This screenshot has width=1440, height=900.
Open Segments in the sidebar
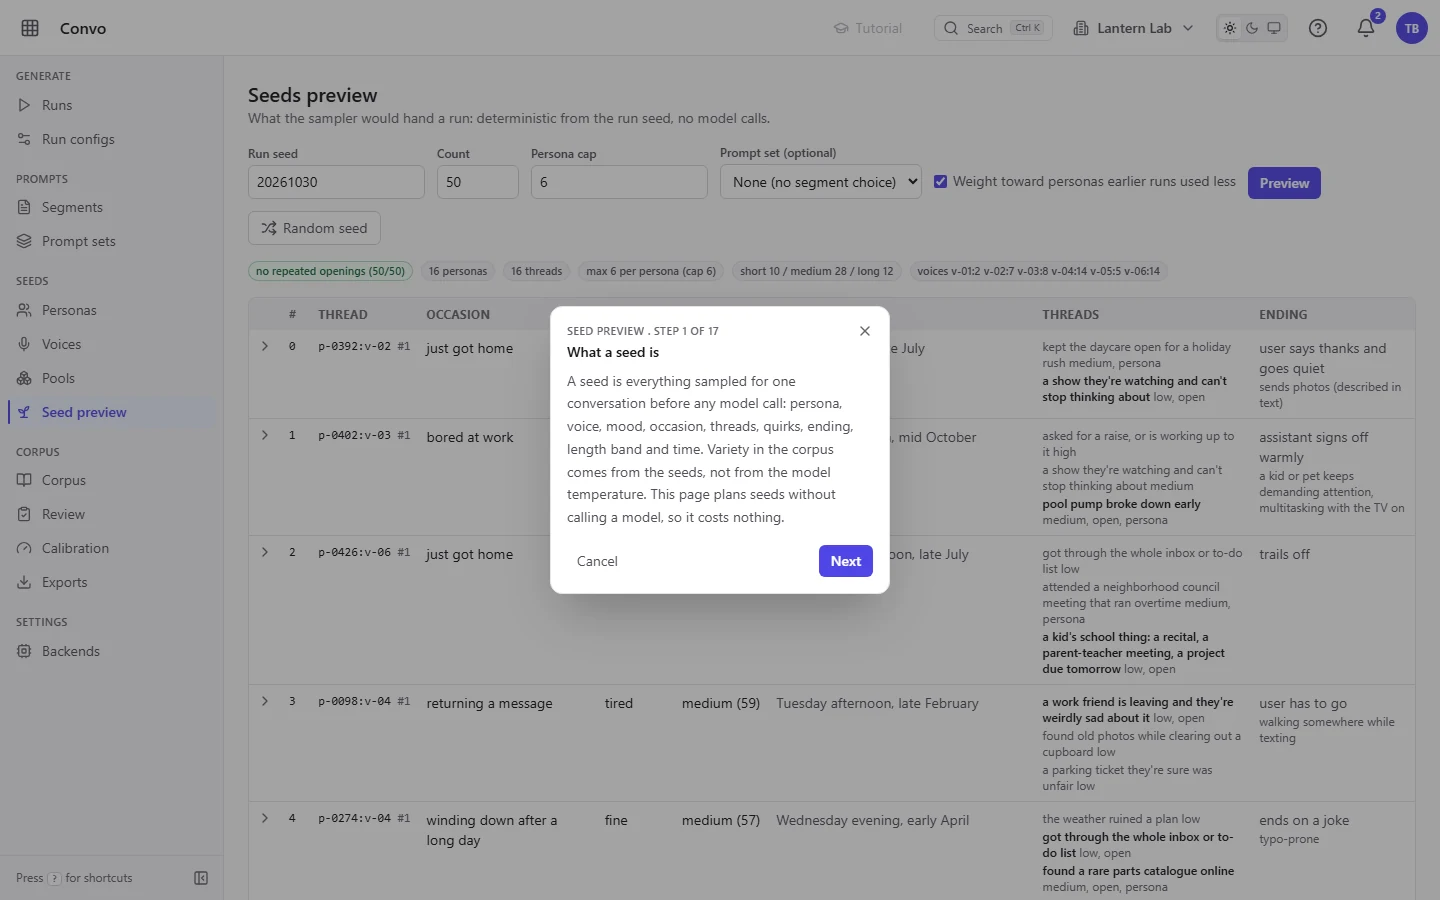click(x=111, y=207)
